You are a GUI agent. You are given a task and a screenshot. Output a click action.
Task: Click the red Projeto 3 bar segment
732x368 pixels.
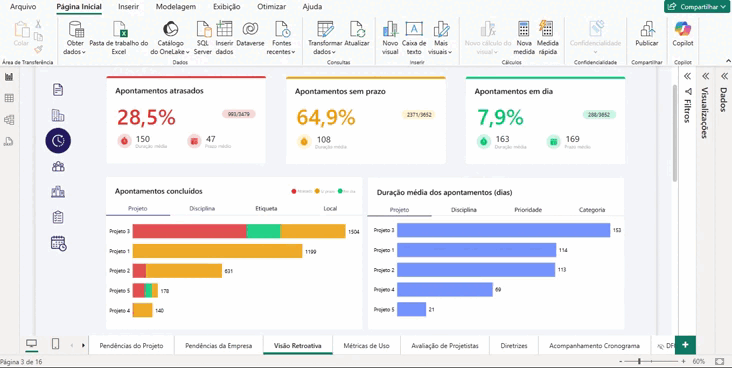click(190, 231)
